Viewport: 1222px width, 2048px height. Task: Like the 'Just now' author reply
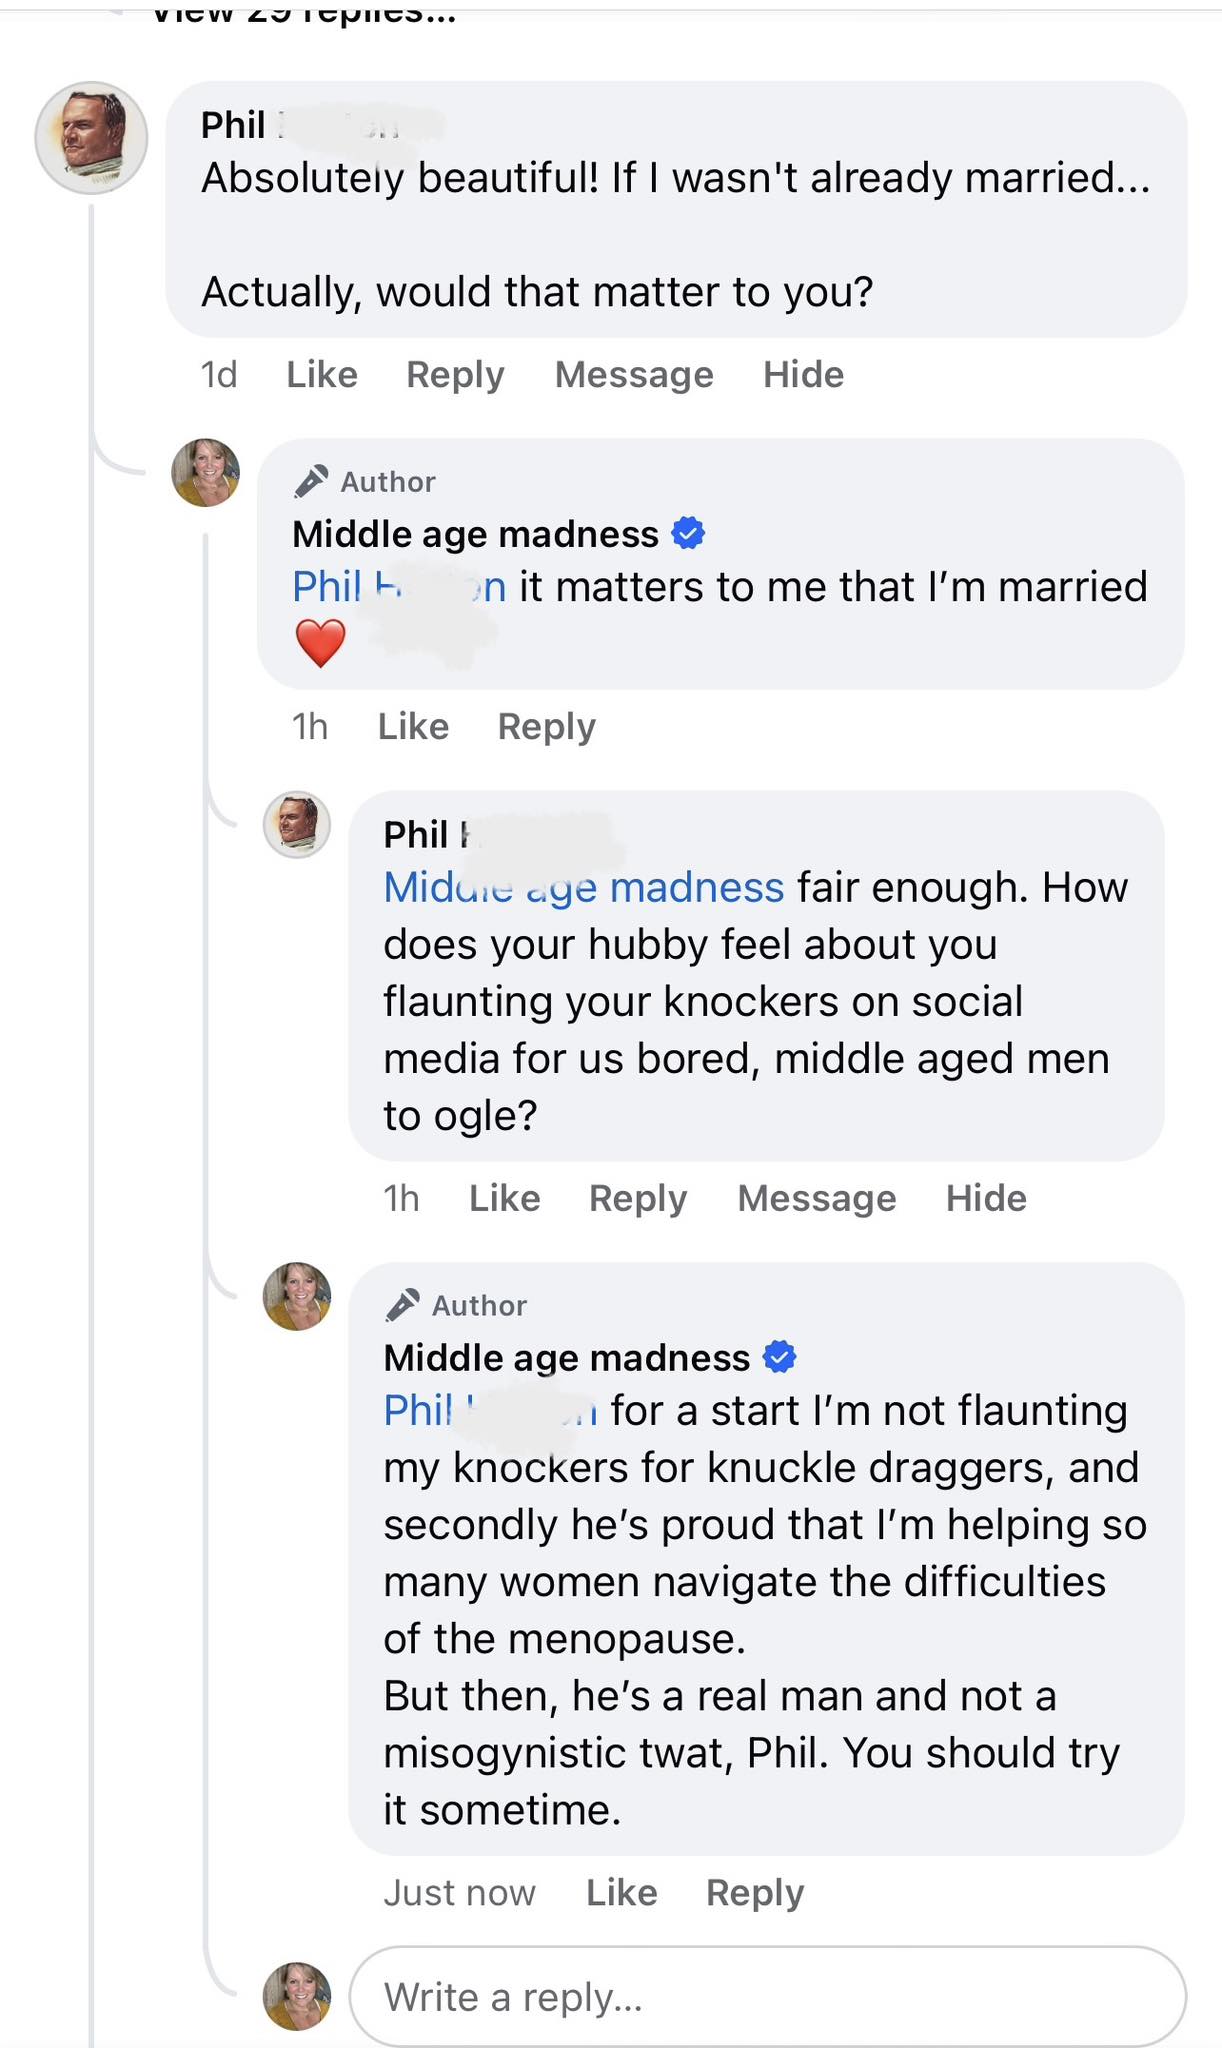(622, 1892)
